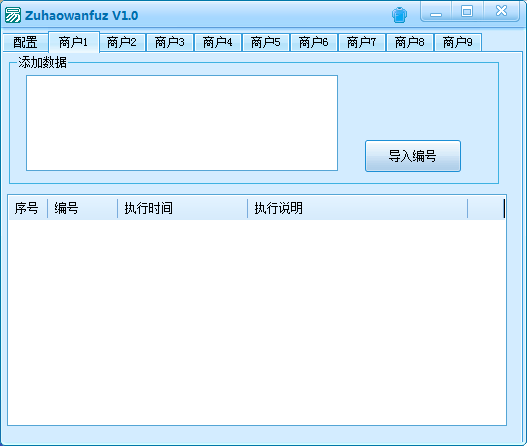Screen dimensions: 527x446
Task: Click the 导入编号 button
Action: 413,156
